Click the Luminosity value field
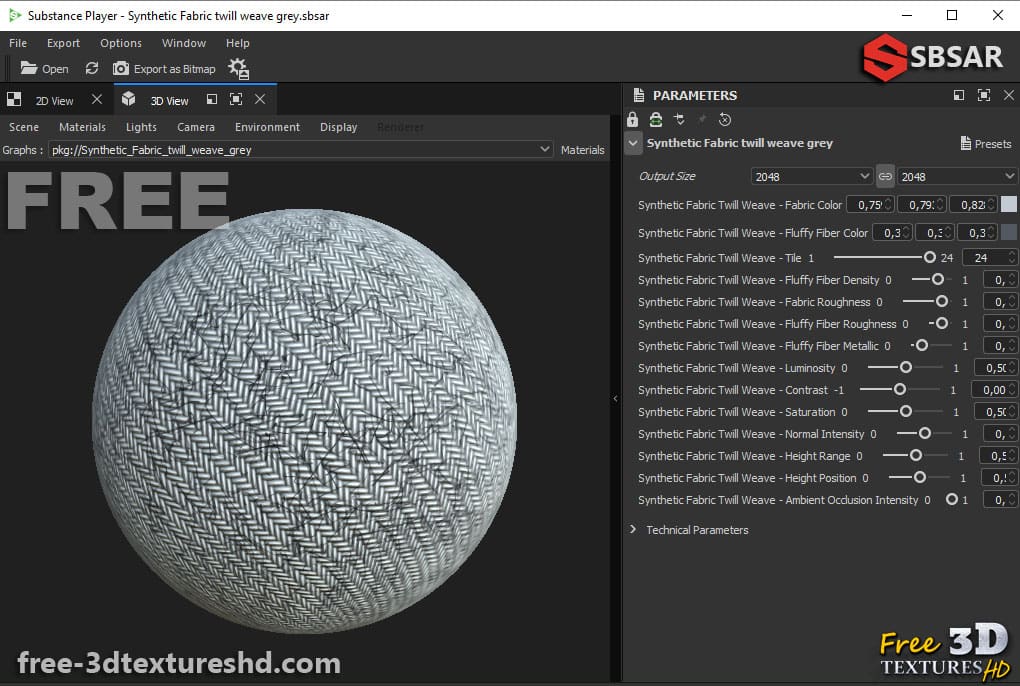Screen dimensions: 1020x686 996,367
